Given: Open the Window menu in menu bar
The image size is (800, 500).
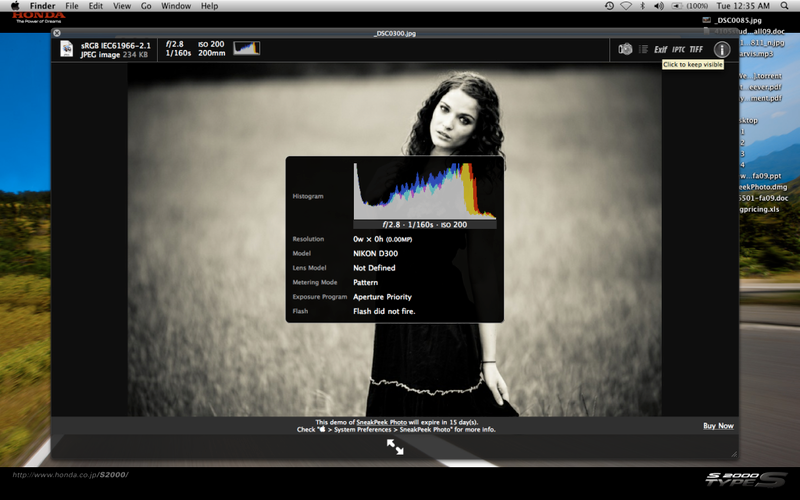Looking at the screenshot, I should pyautogui.click(x=176, y=6).
